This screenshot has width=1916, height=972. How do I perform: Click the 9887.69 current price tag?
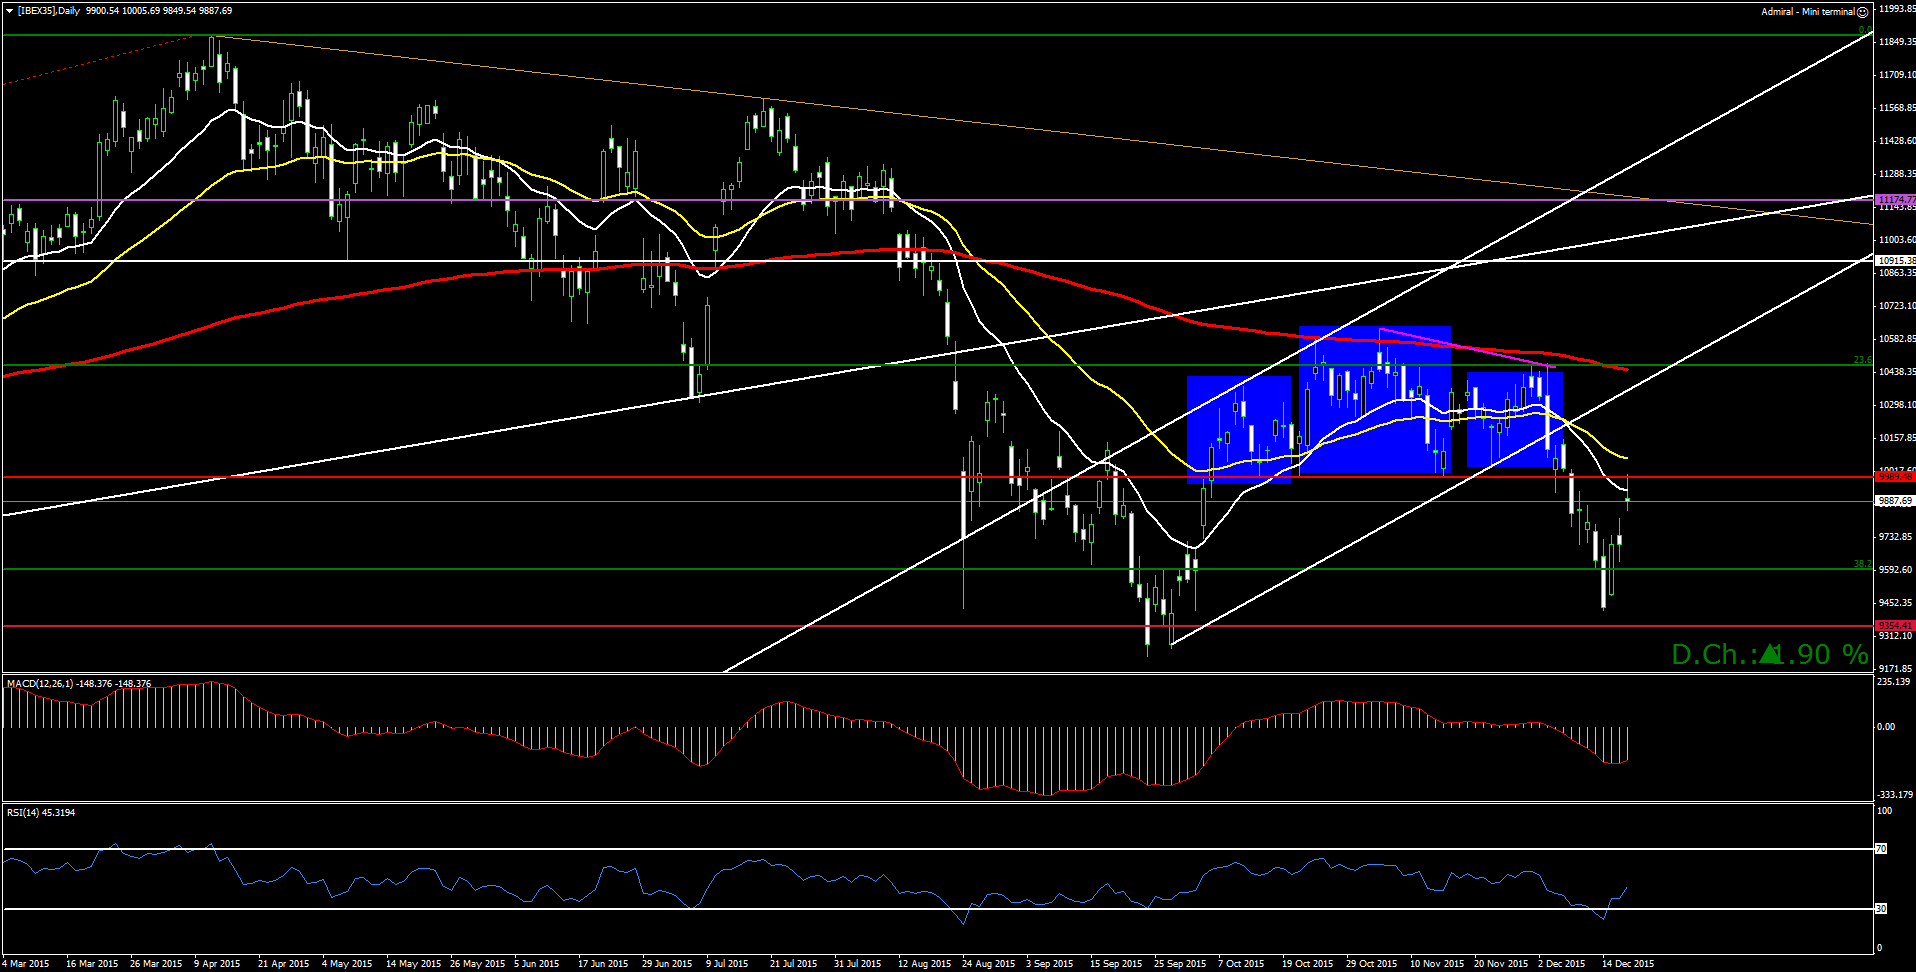(1895, 501)
